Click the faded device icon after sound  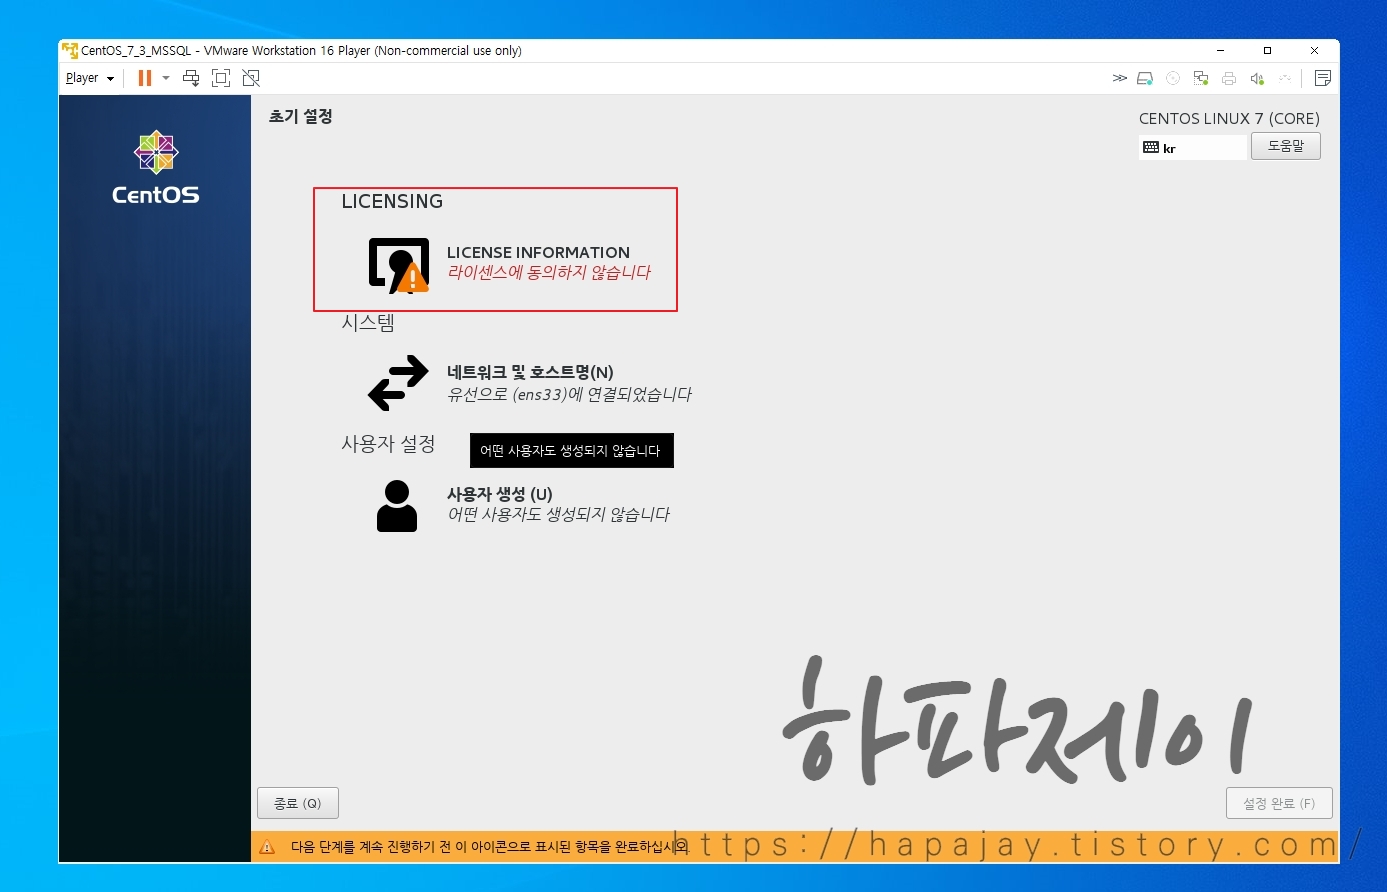pos(1285,78)
